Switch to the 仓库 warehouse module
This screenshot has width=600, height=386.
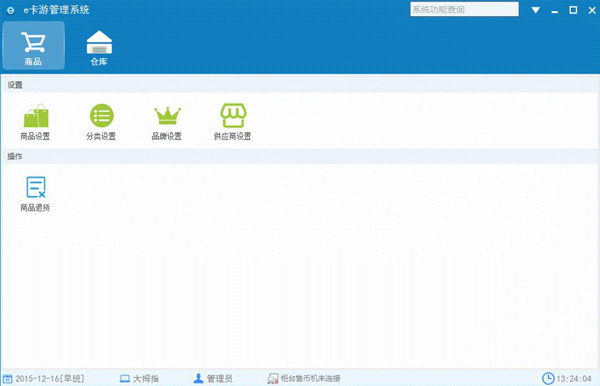(x=99, y=47)
